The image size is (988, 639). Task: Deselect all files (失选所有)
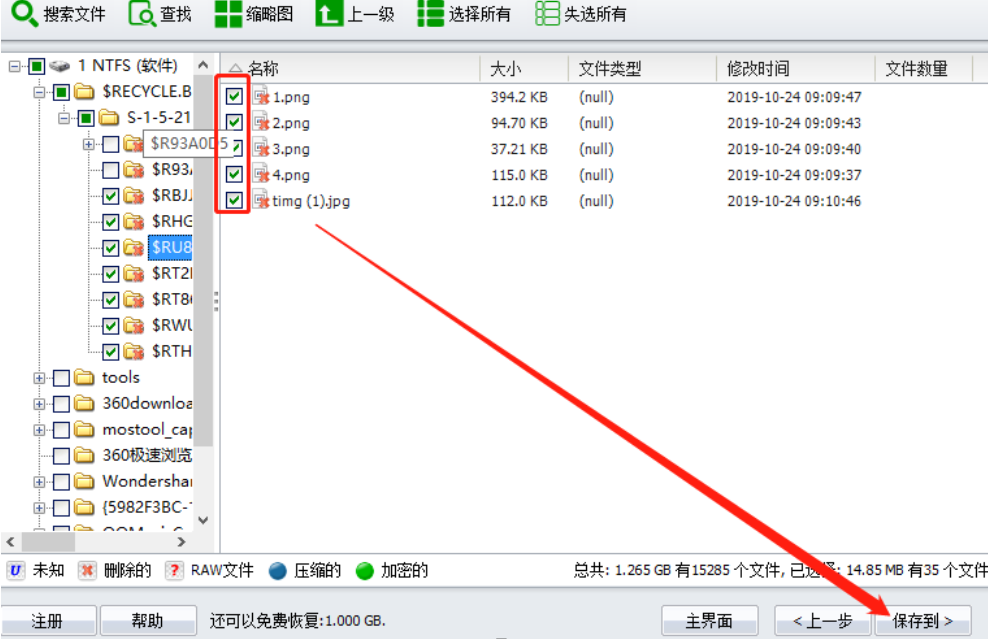point(580,13)
